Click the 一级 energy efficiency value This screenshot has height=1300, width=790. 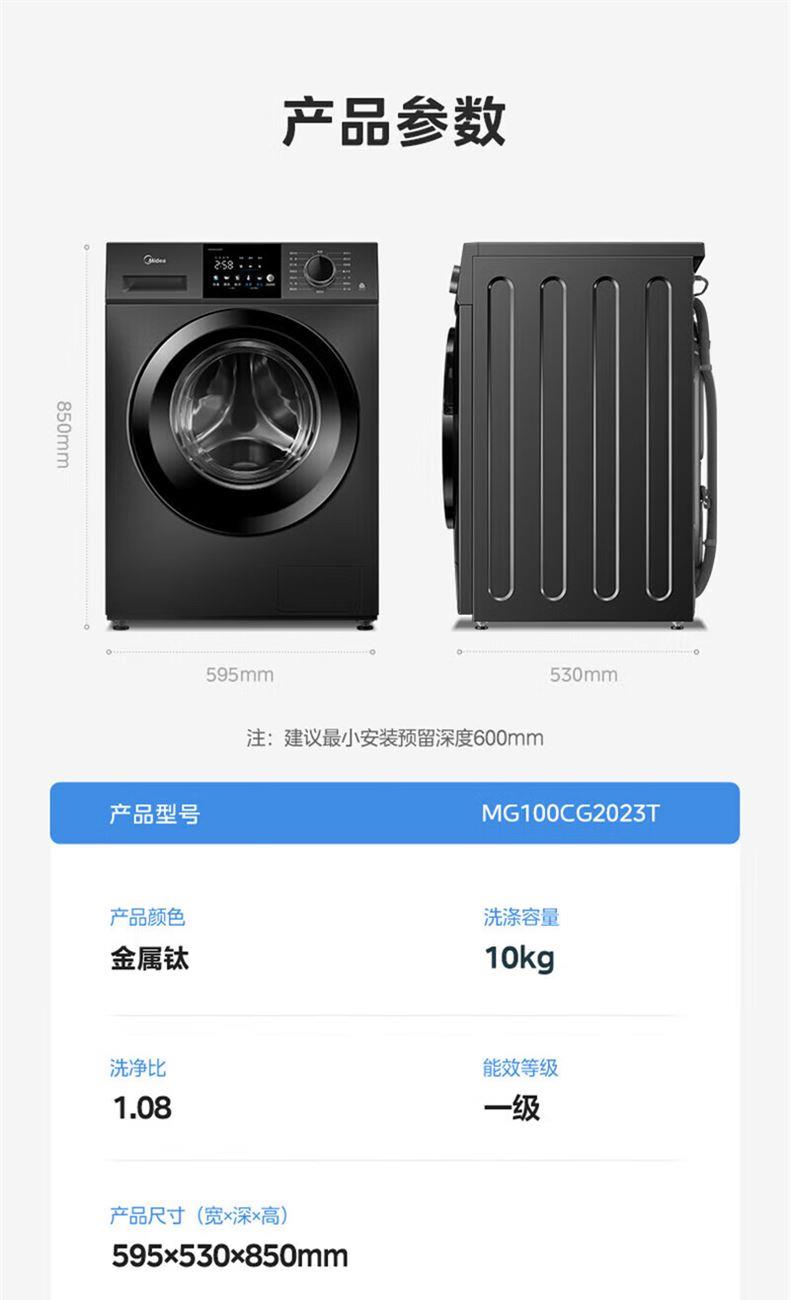pos(511,1108)
